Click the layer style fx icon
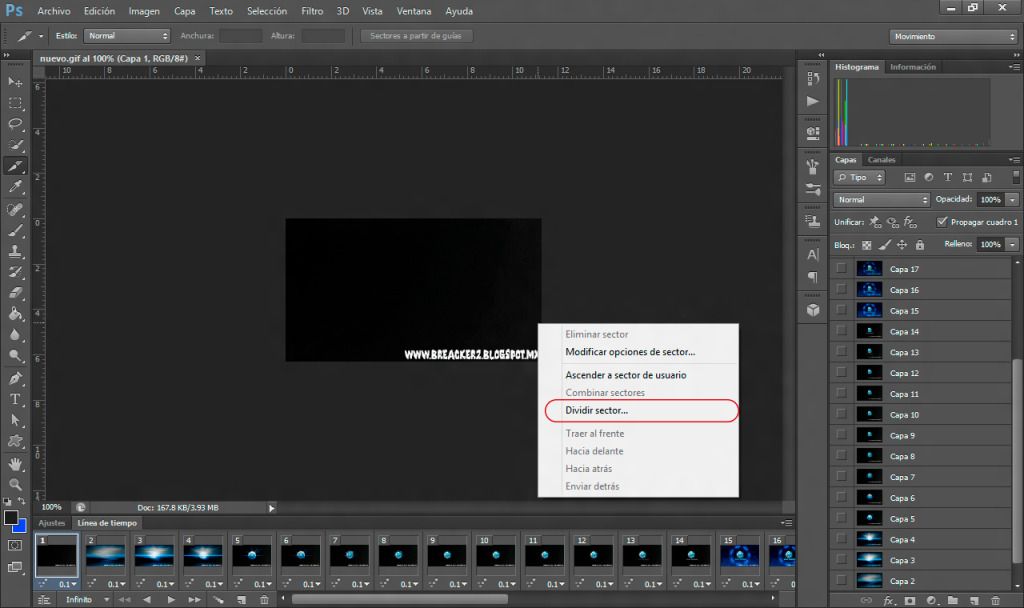This screenshot has width=1024, height=608. click(x=888, y=600)
